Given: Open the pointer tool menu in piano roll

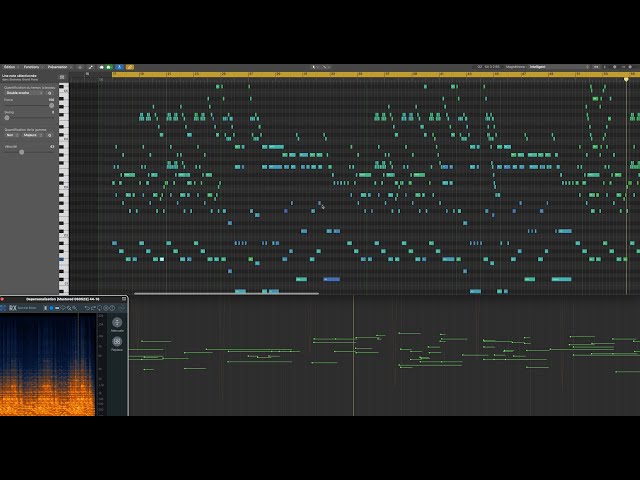Looking at the screenshot, I should pyautogui.click(x=314, y=67).
